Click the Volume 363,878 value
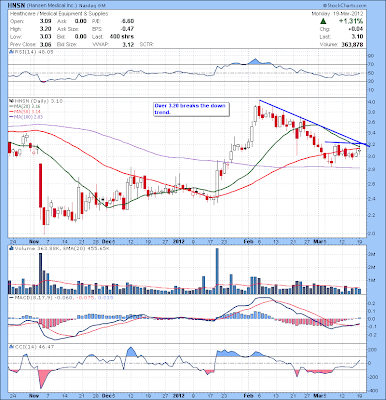Image resolution: width=386 pixels, height=400 pixels. pyautogui.click(x=353, y=44)
